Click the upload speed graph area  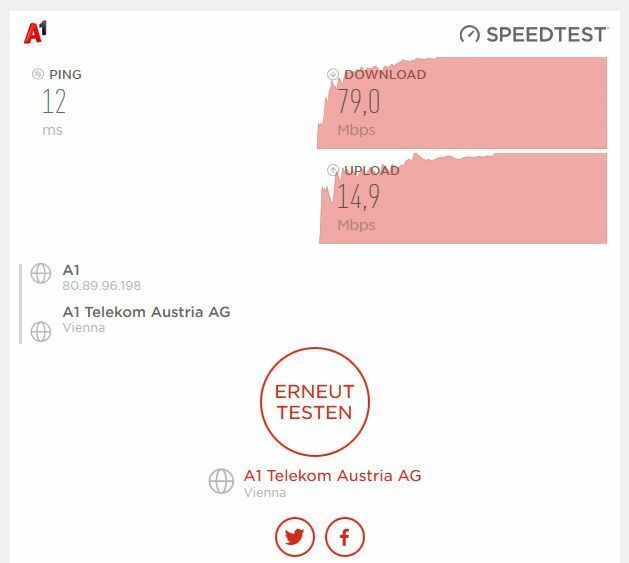point(463,198)
